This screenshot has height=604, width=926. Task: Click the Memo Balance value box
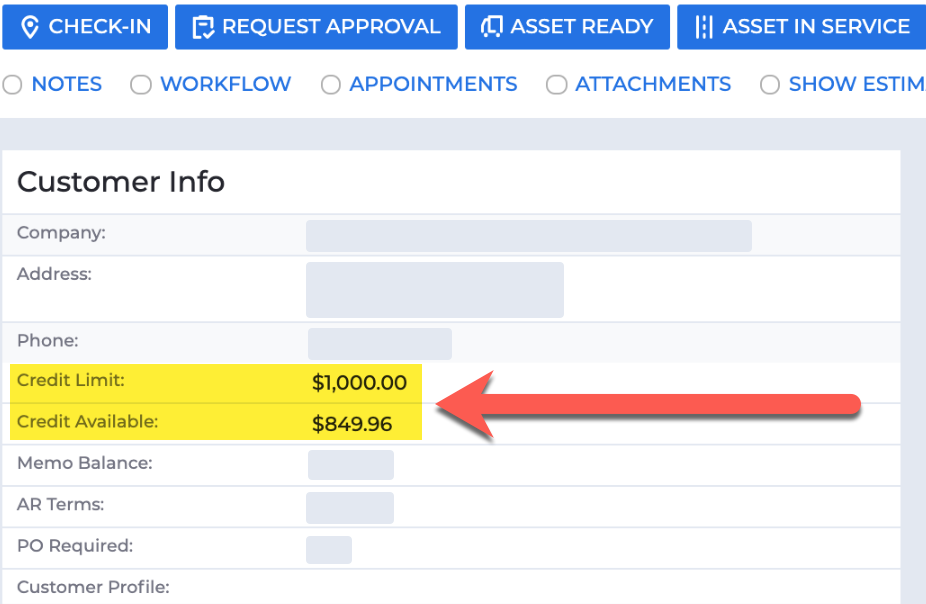(x=351, y=465)
